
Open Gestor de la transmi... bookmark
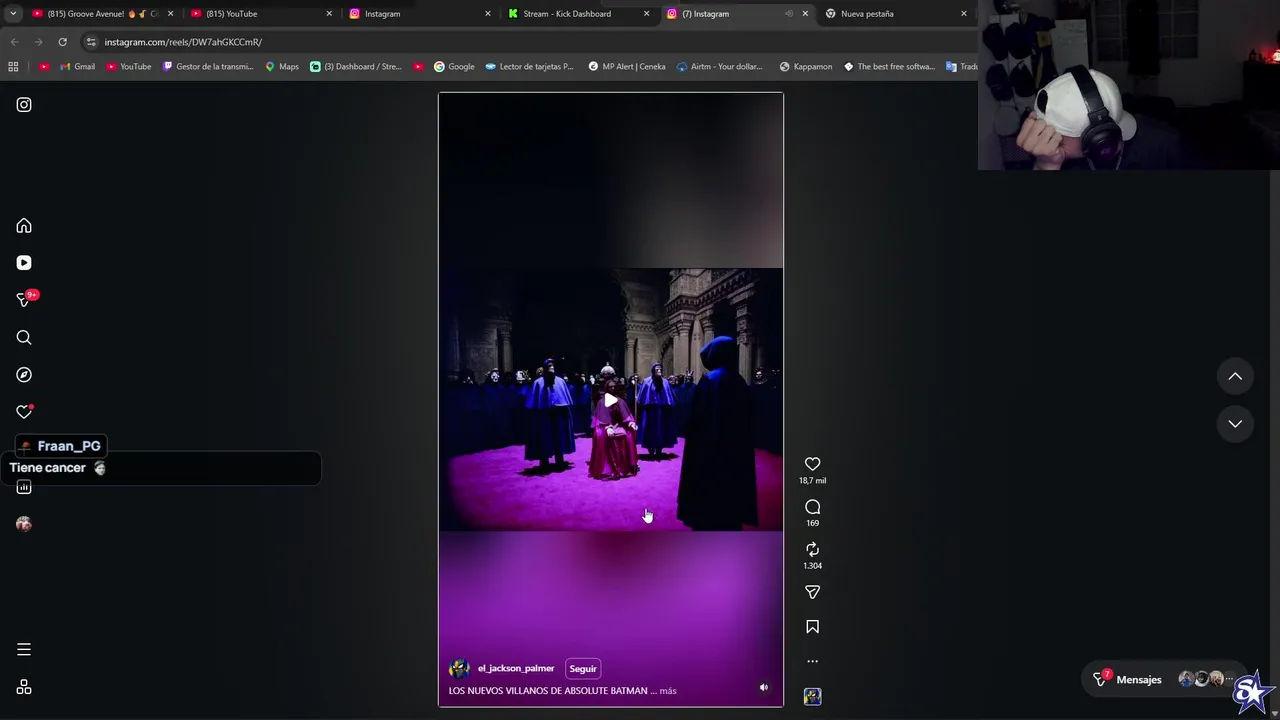click(208, 67)
